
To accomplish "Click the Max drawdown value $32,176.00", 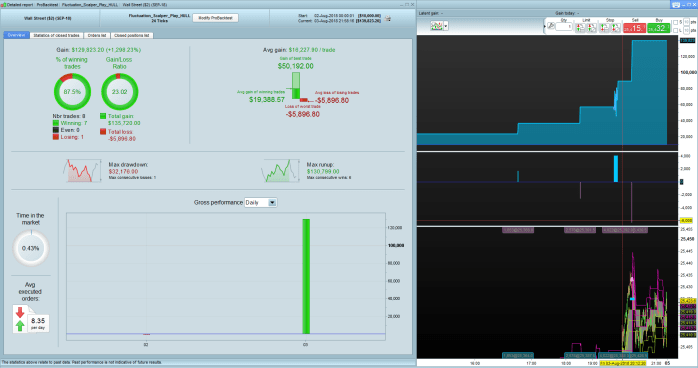I will [123, 171].
